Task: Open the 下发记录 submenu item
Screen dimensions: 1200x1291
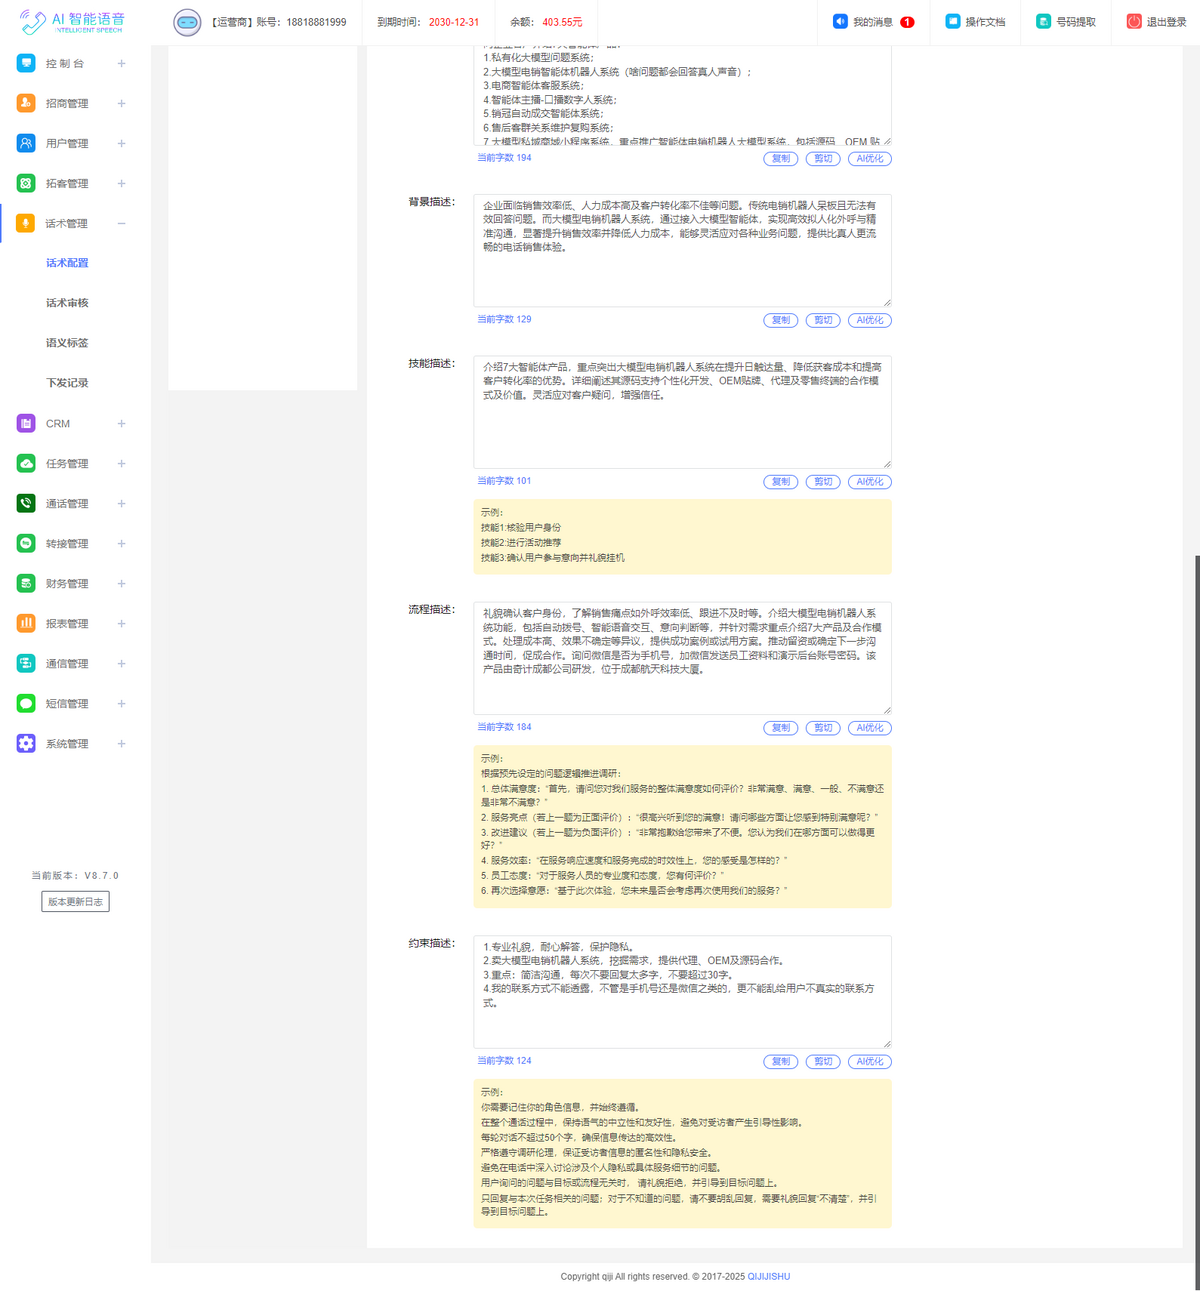Action: click(67, 383)
